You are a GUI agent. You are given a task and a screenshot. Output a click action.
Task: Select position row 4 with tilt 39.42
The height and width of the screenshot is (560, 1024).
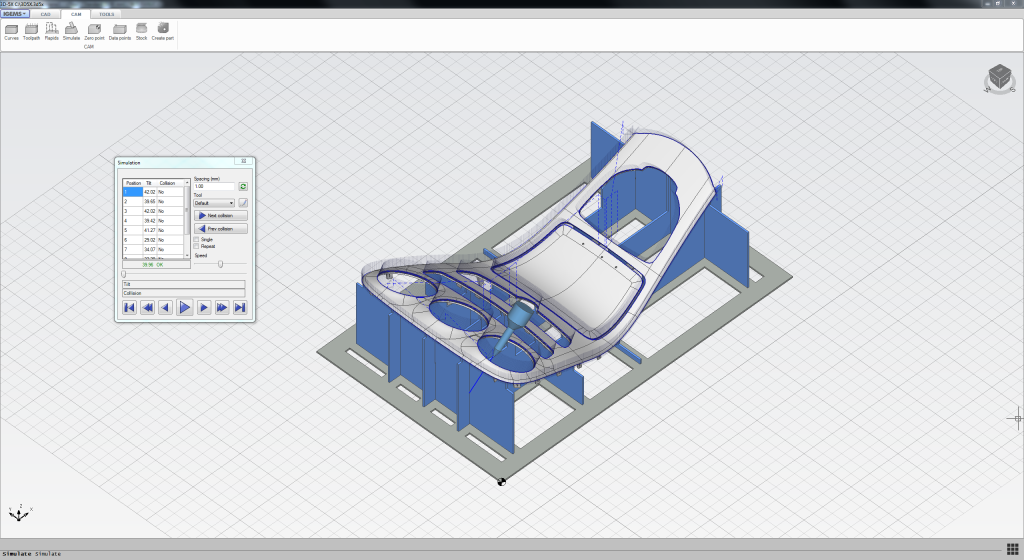153,221
